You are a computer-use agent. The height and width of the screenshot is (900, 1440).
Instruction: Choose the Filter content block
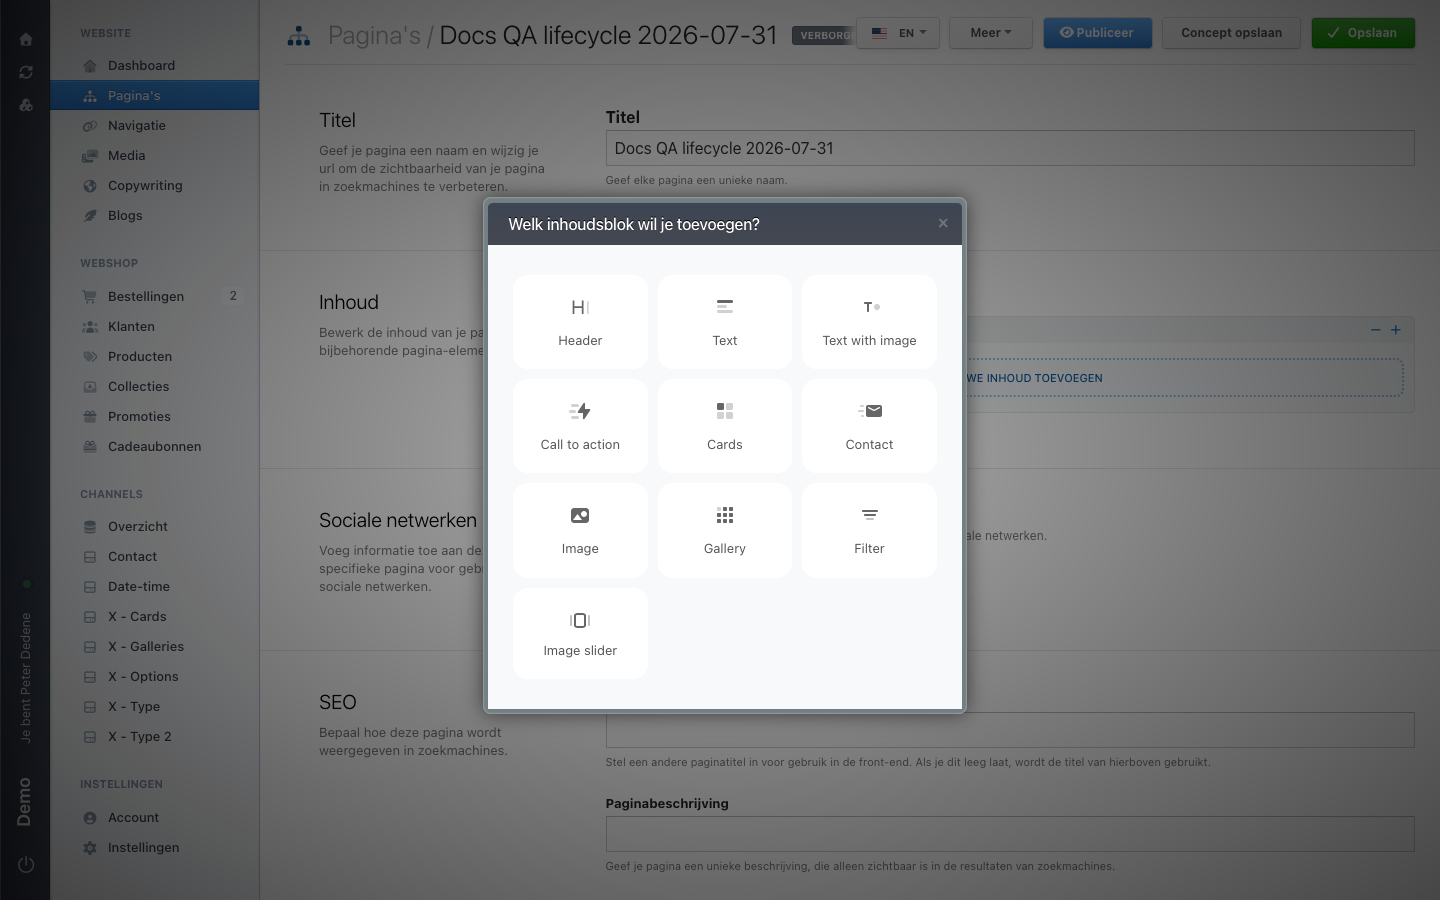tap(869, 530)
